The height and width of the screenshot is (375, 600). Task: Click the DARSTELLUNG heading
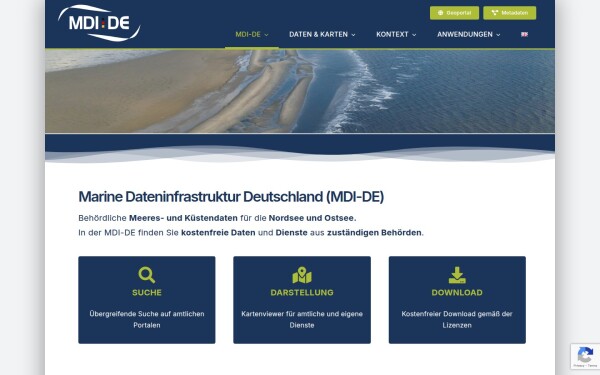(302, 293)
